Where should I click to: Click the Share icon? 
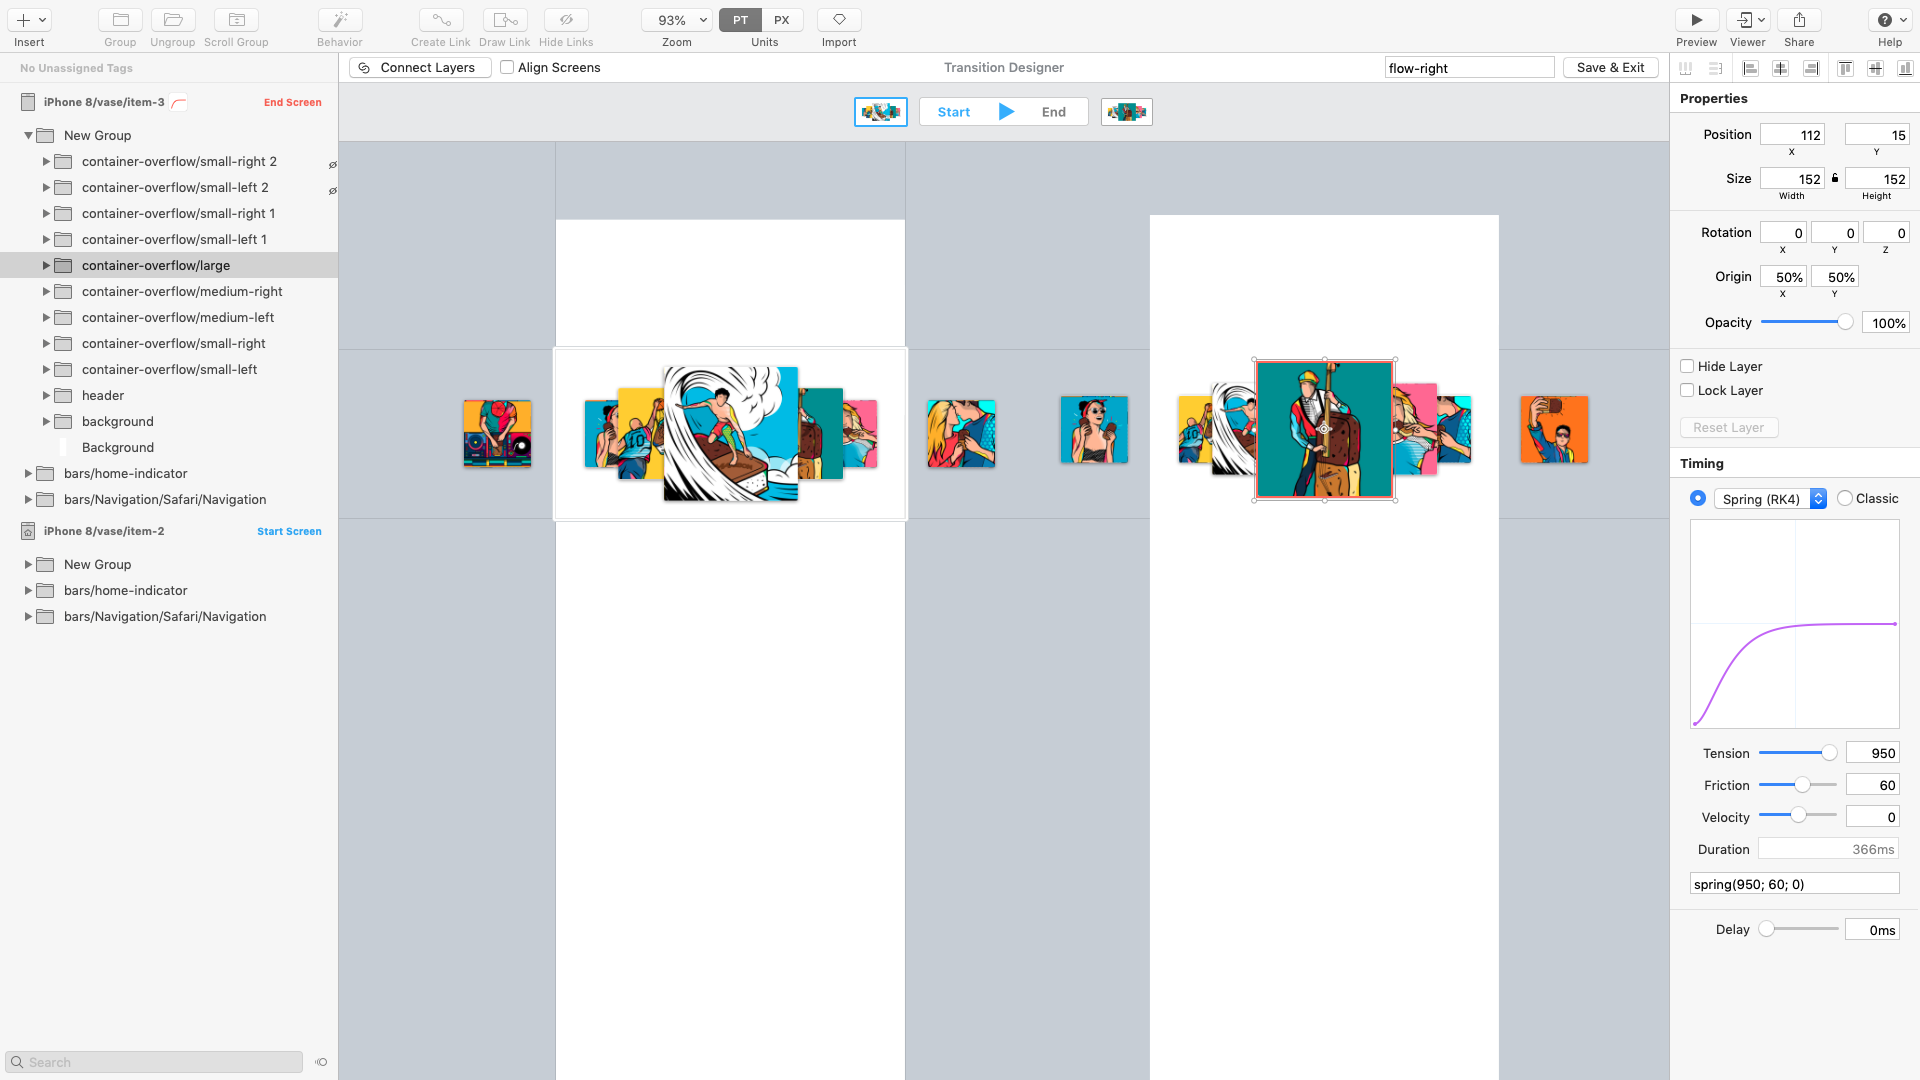[x=1799, y=20]
